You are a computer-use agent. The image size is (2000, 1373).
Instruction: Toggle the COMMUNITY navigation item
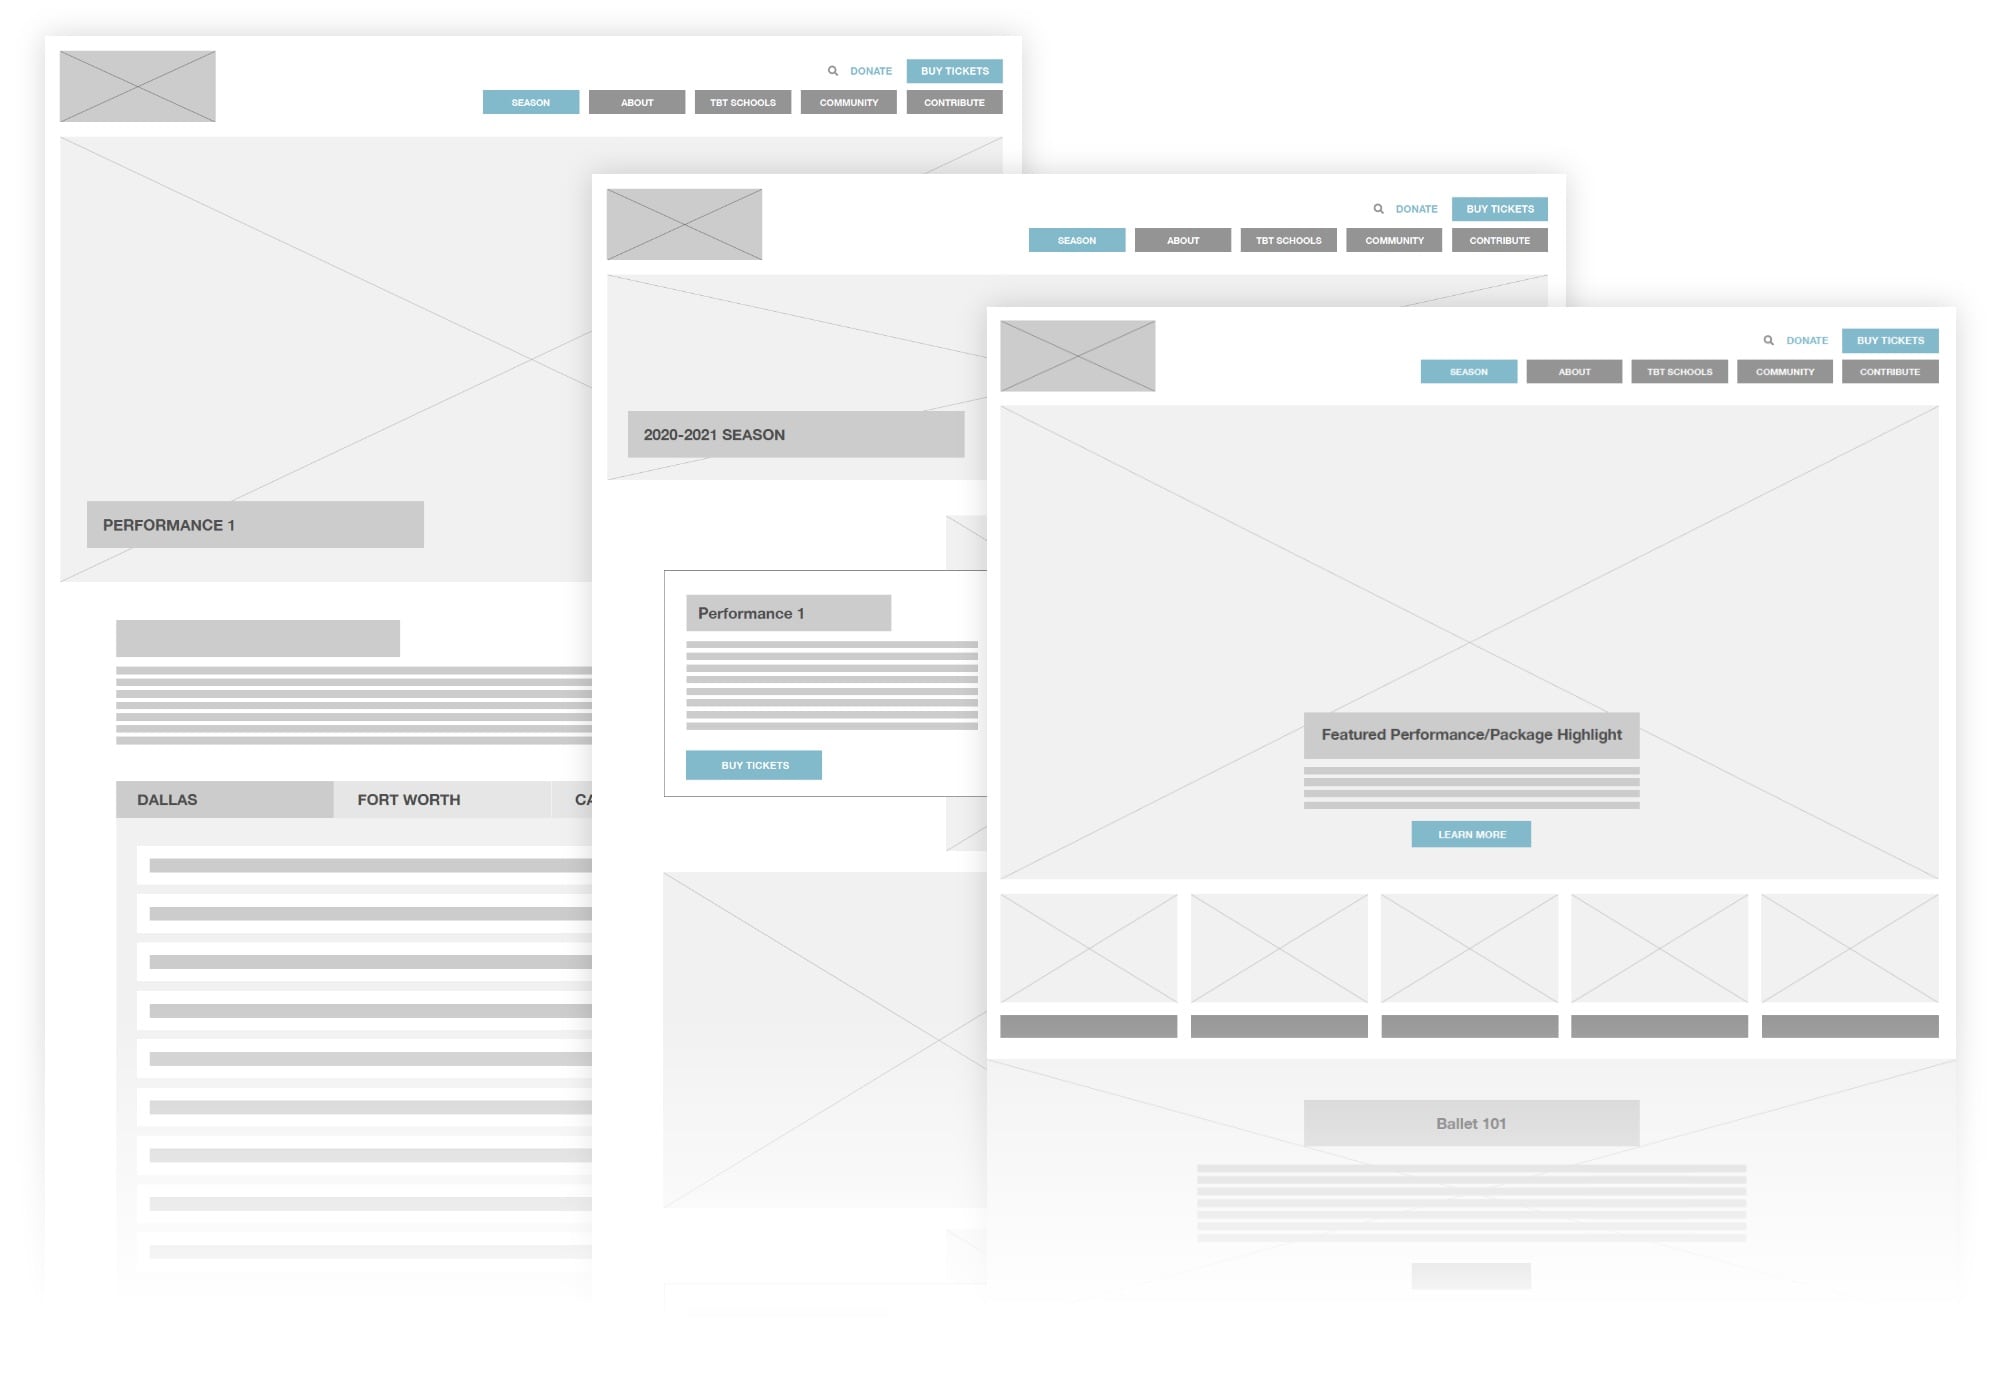1786,373
